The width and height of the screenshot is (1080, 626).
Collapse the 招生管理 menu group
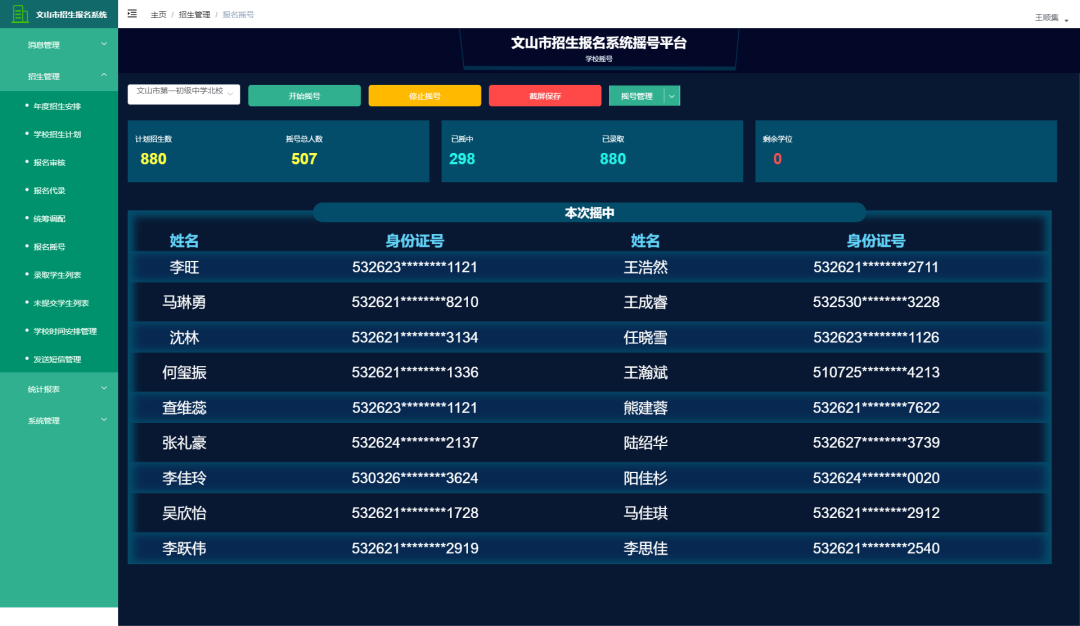tap(58, 75)
